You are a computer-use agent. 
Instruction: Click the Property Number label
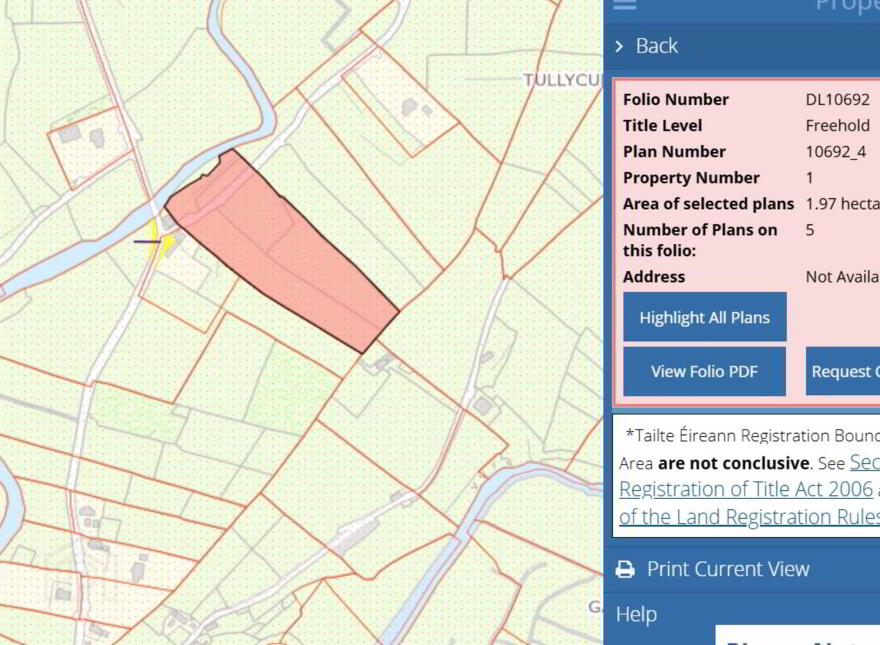pos(691,178)
